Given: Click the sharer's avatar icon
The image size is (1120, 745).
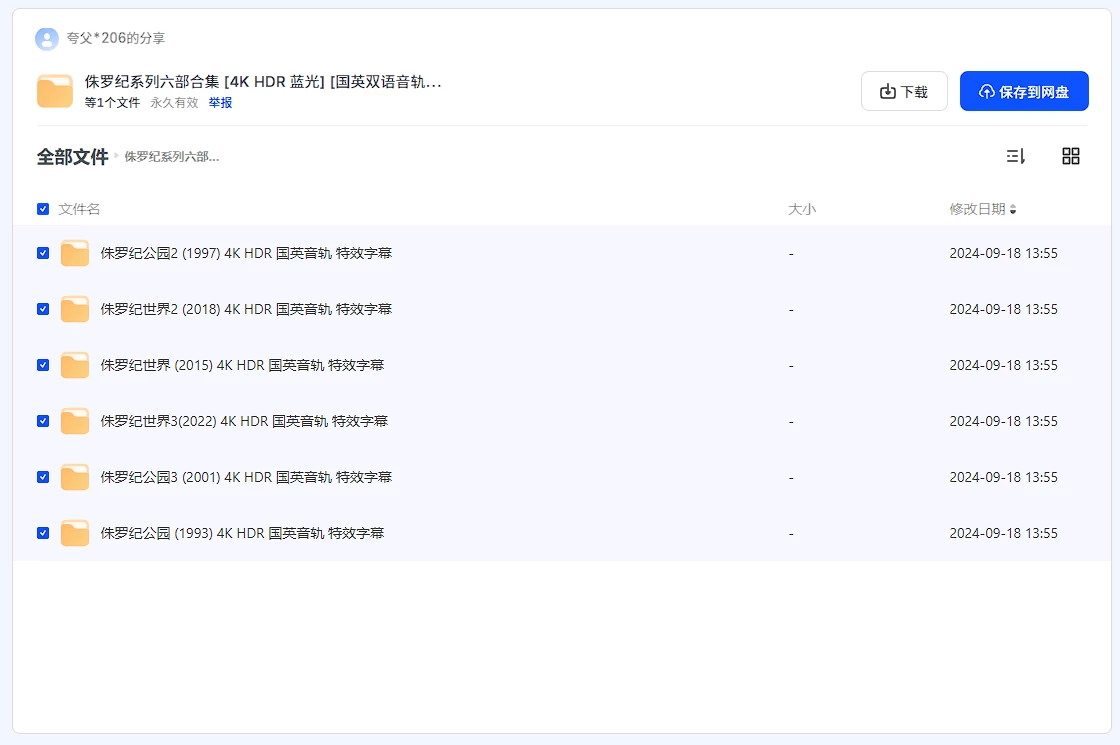Looking at the screenshot, I should click(47, 39).
